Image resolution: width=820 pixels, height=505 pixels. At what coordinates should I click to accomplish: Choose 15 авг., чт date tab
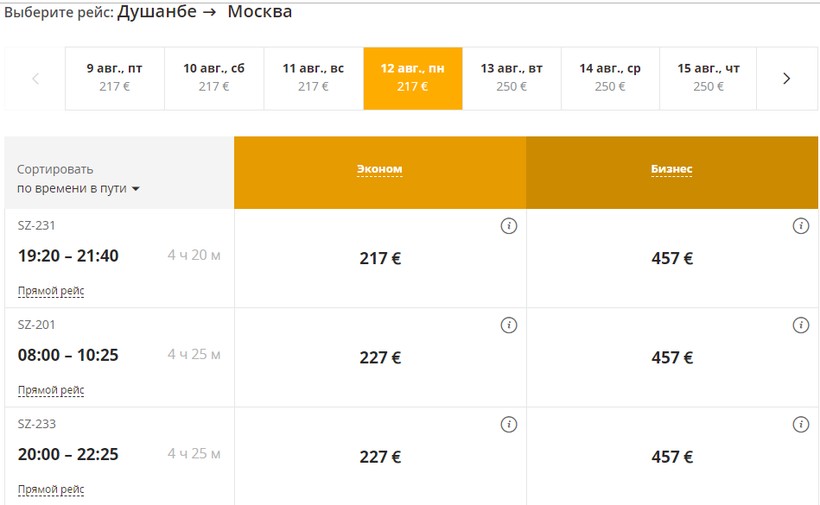708,77
